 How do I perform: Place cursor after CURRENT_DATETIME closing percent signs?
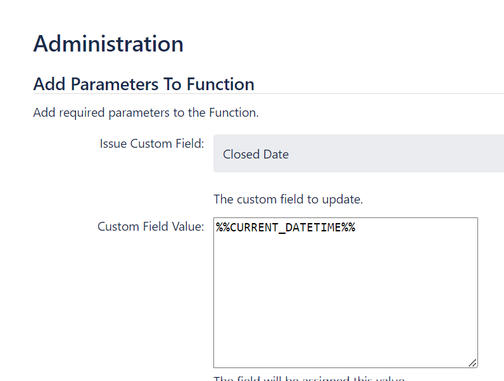coord(356,228)
